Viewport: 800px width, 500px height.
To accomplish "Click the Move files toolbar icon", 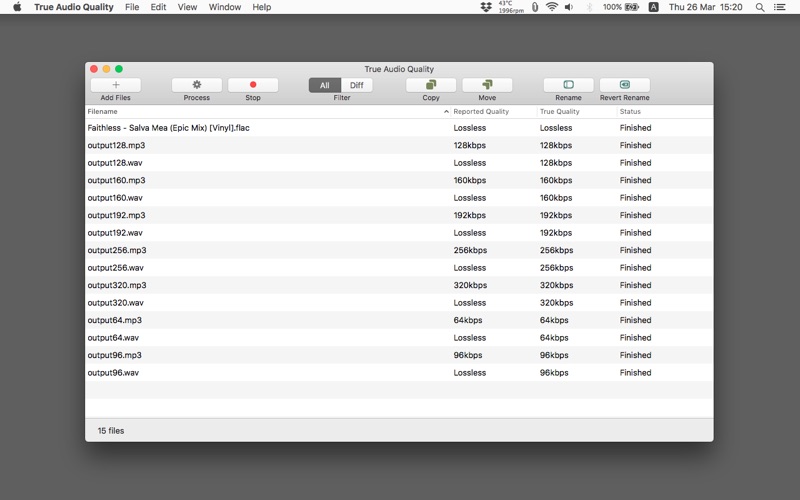I will 487,85.
